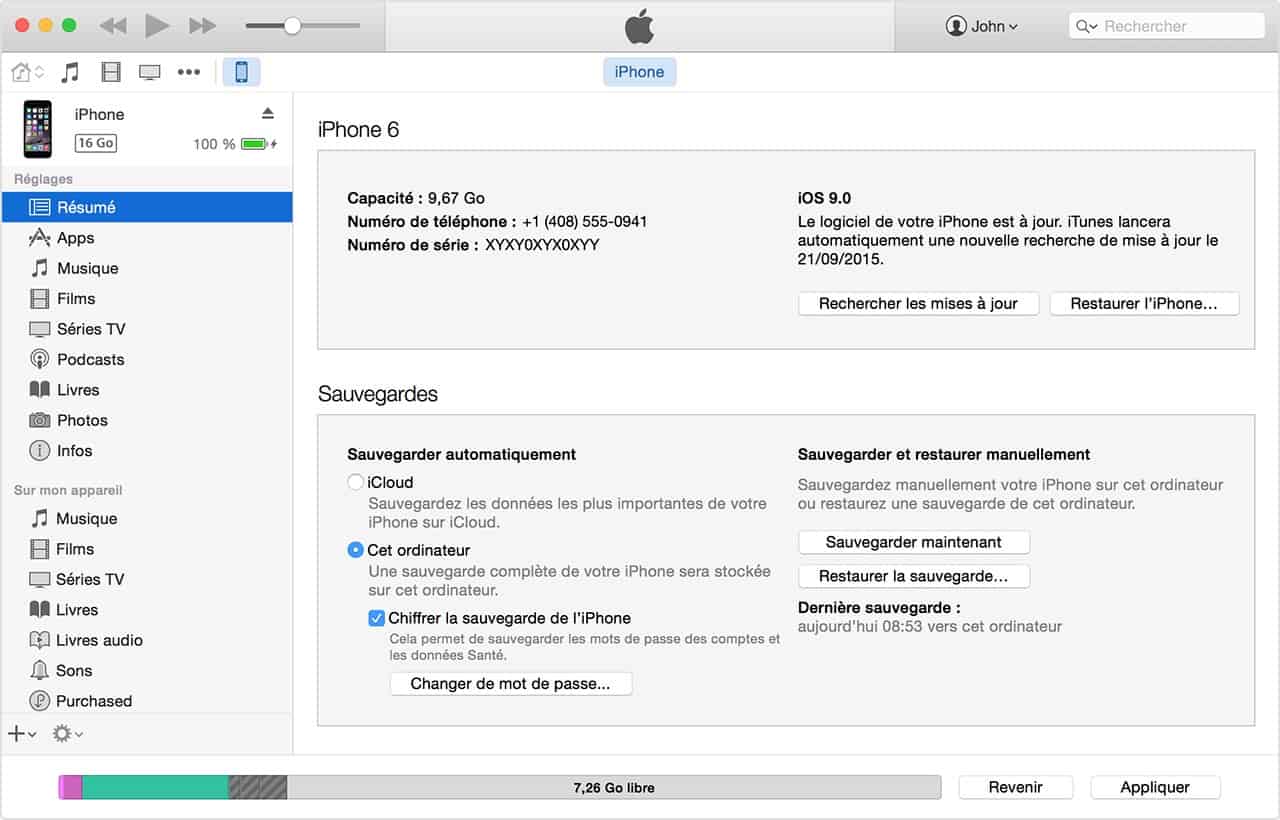Open the gear actions menu

click(x=67, y=734)
